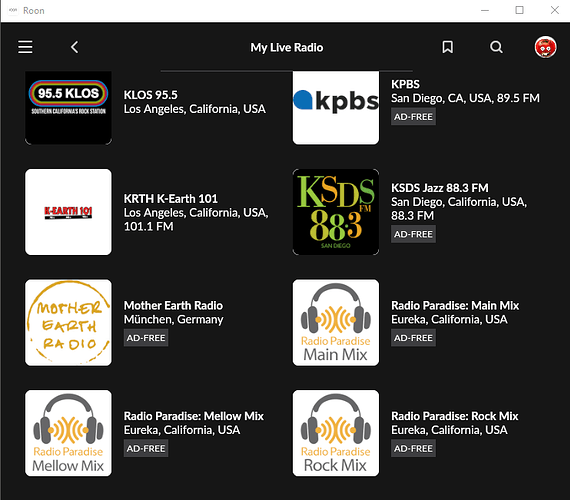Click 'Los Angeles, California, USA' under KLOS 95.5
Image resolution: width=570 pixels, height=500 pixels.
tap(194, 109)
